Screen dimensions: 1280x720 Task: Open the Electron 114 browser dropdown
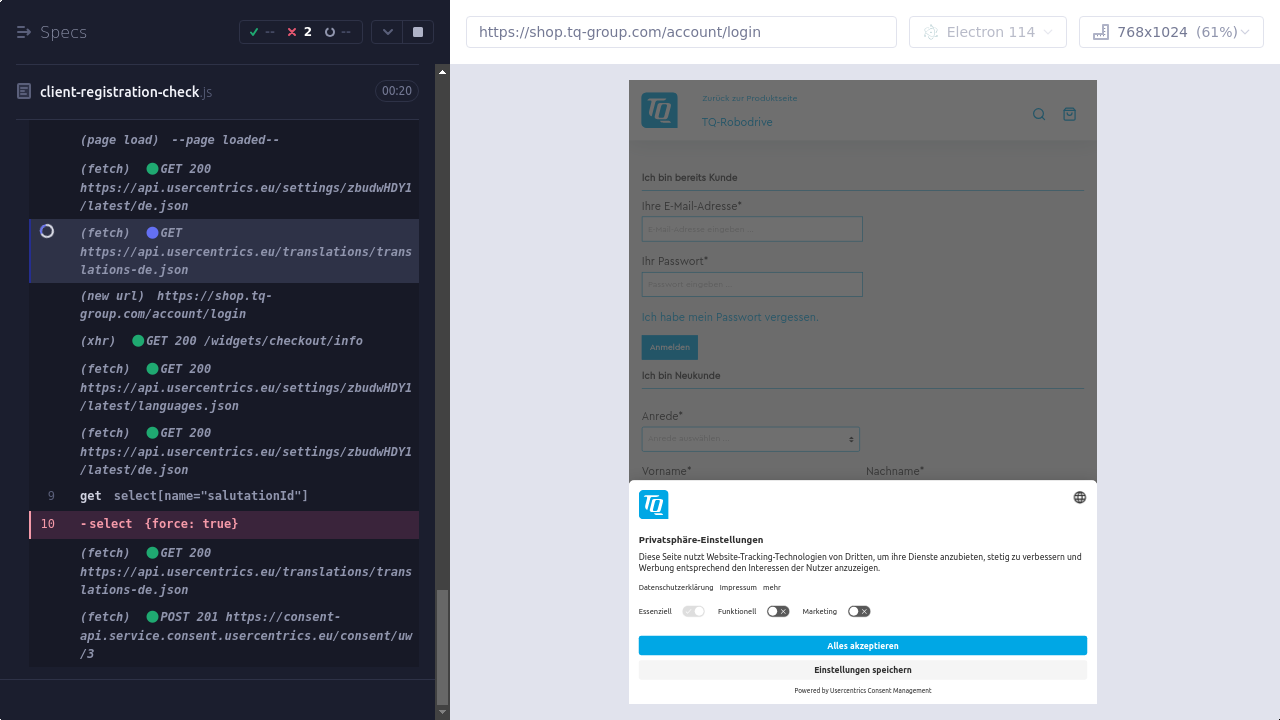(987, 32)
